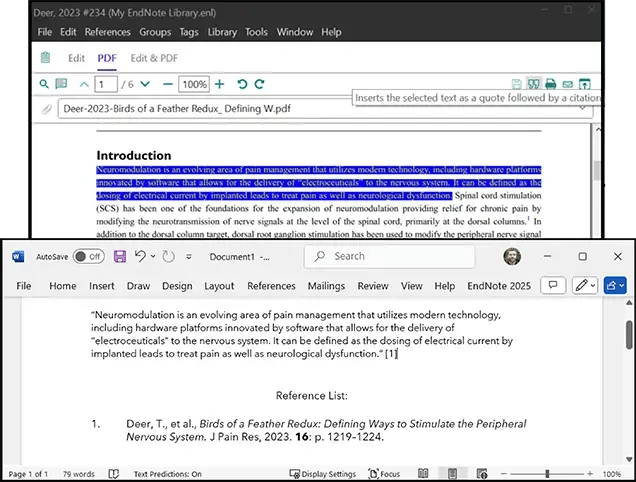
Task: Go to next PDF page chevron
Action: pyautogui.click(x=145, y=84)
